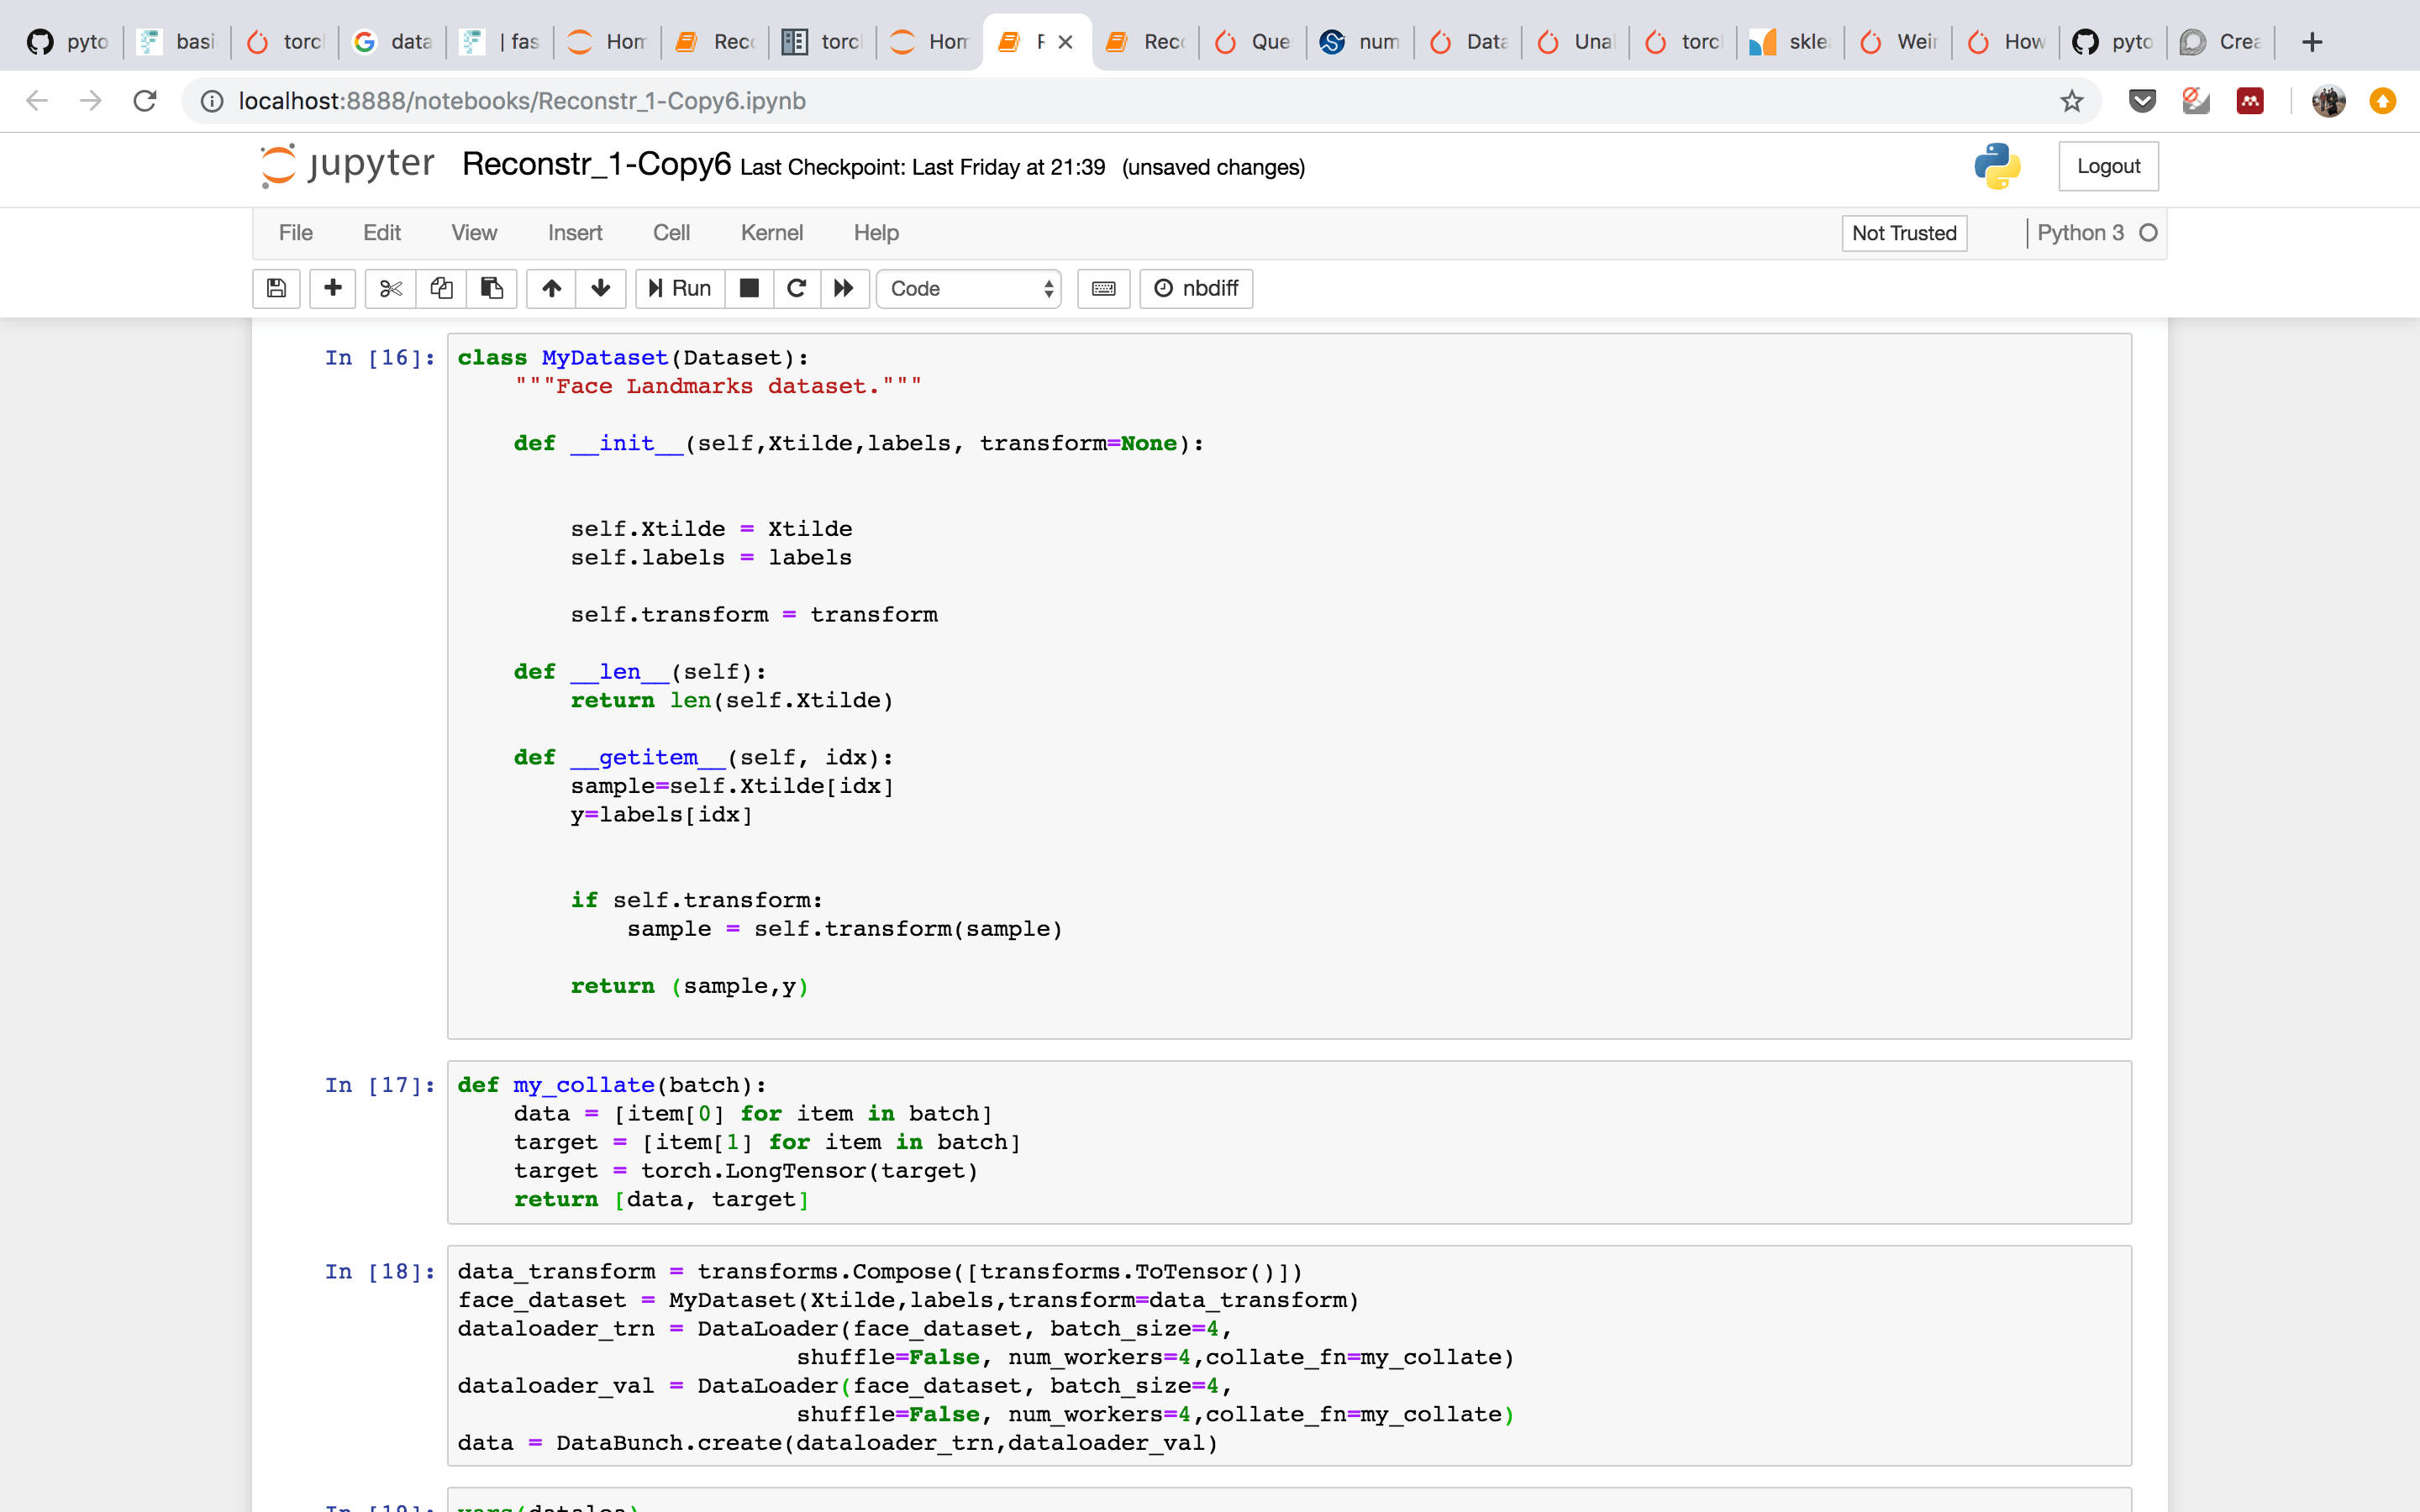Click the site info icon before localhost
Viewport: 2420px width, 1512px height.
pyautogui.click(x=212, y=101)
